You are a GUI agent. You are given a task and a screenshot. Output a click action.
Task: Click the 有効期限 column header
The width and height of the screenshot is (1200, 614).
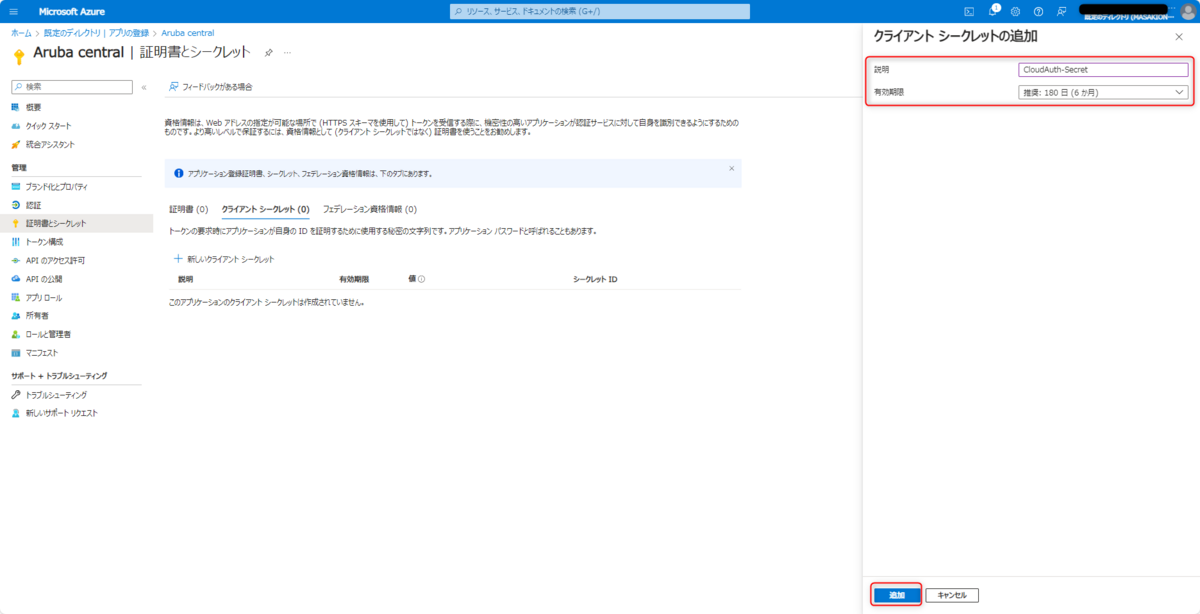[x=354, y=279]
